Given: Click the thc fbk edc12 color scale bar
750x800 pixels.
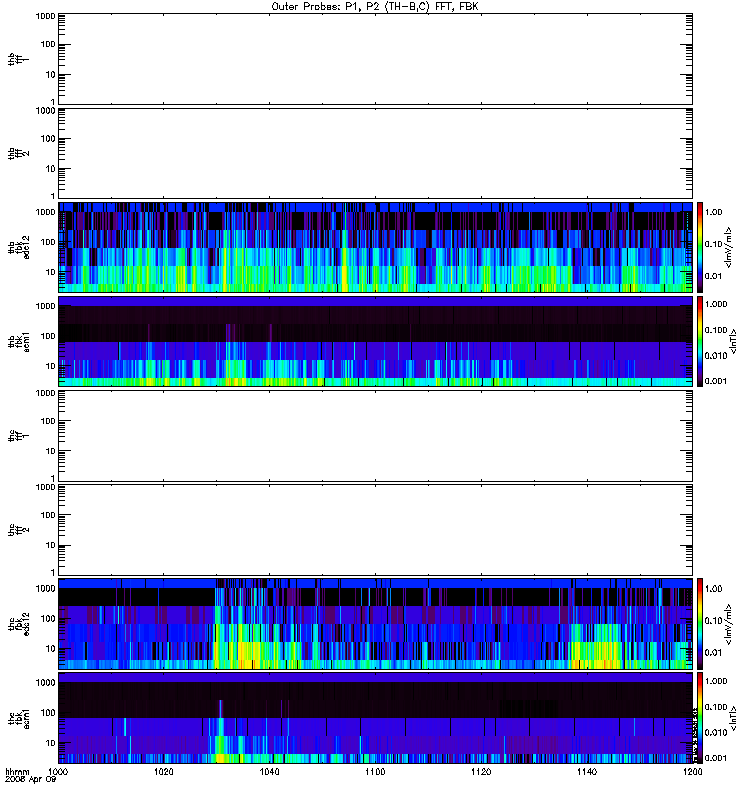Looking at the screenshot, I should pos(700,623).
